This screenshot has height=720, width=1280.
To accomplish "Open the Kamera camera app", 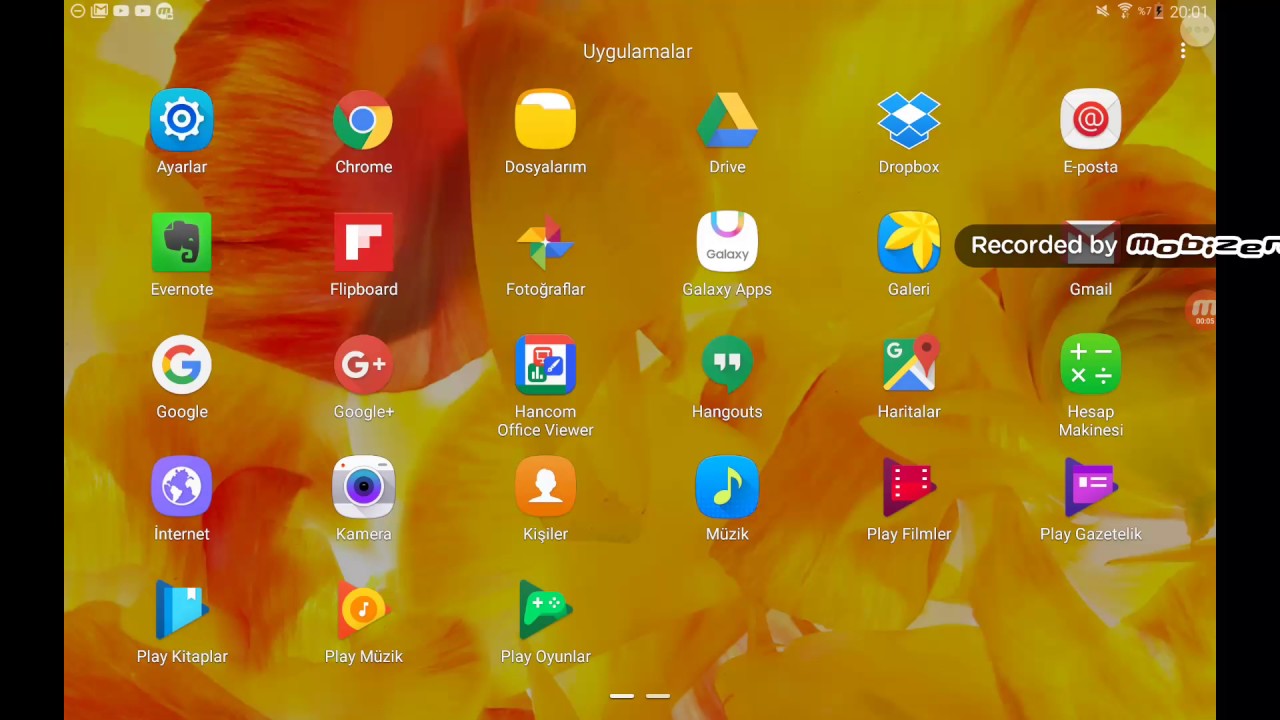I will pos(363,487).
